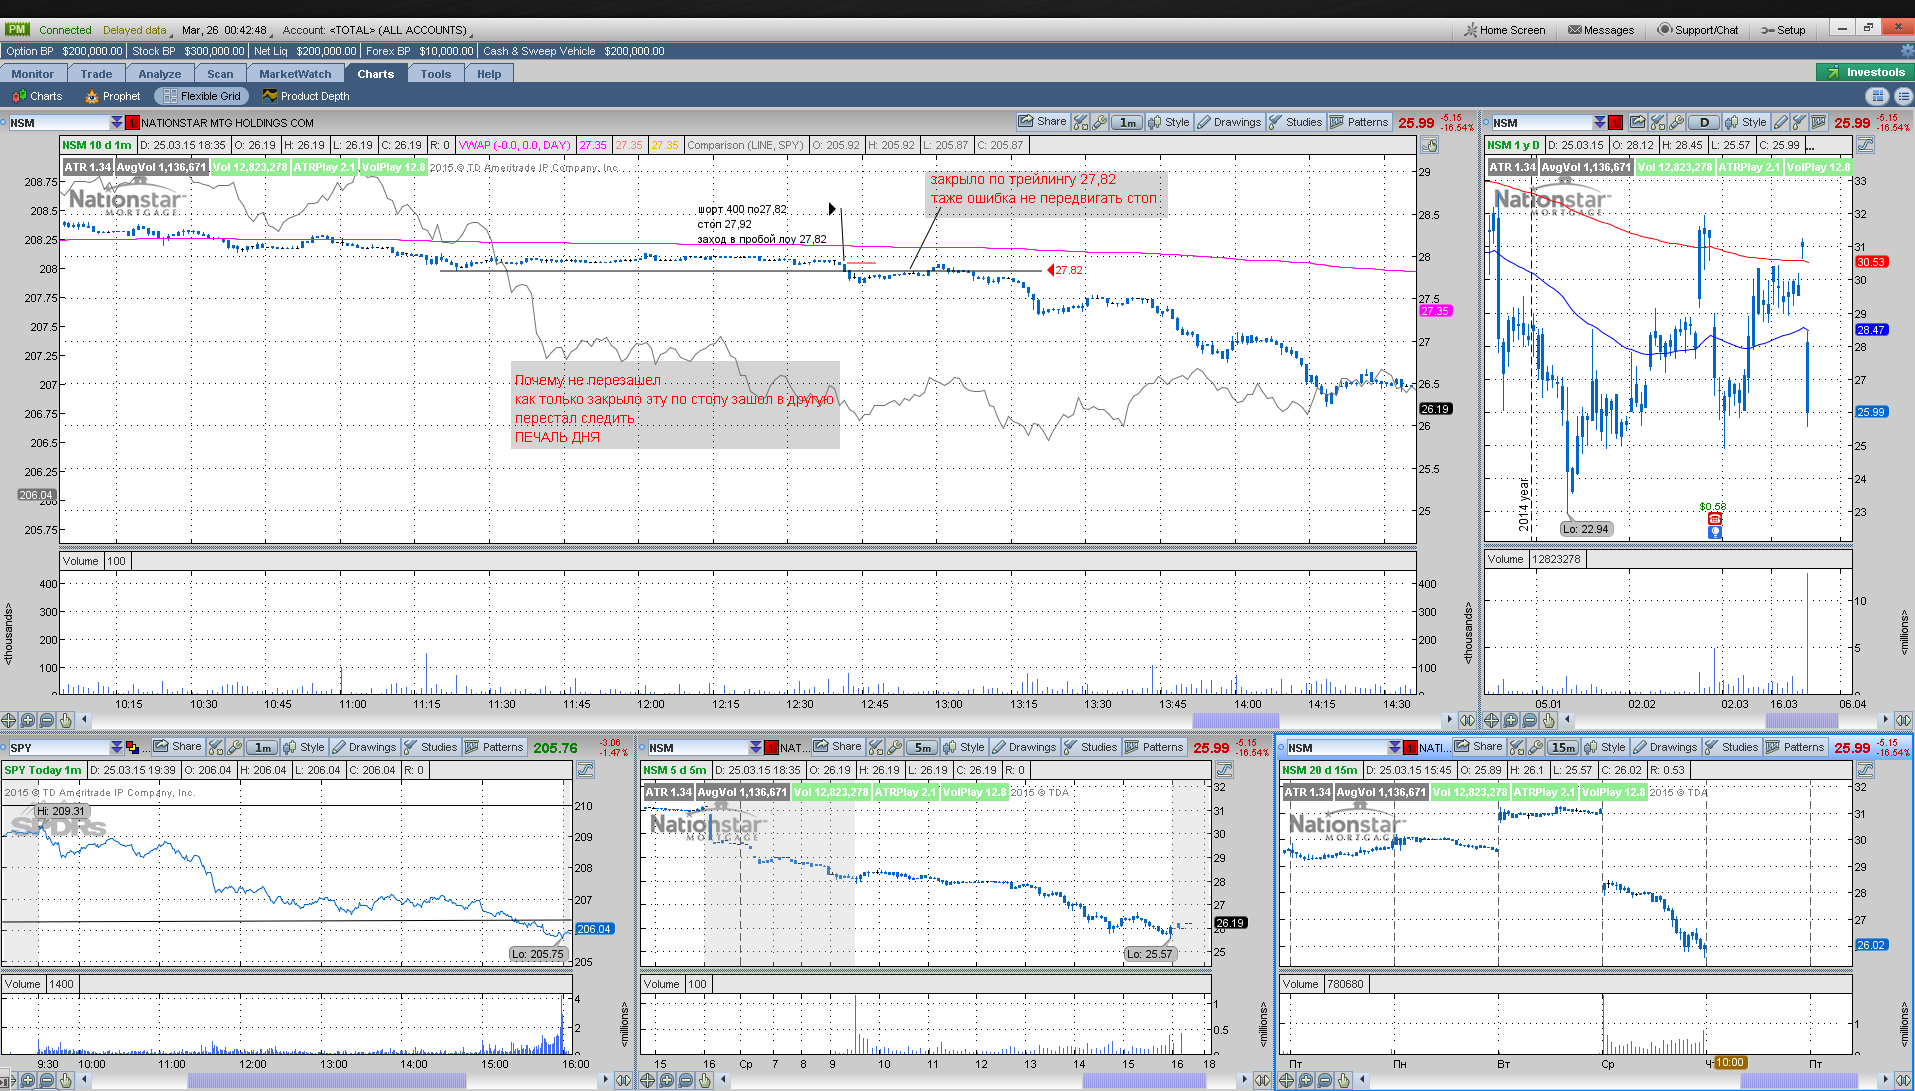This screenshot has width=1915, height=1091.
Task: Expand the NSM symbol dropdown in main chart
Action: click(x=117, y=122)
